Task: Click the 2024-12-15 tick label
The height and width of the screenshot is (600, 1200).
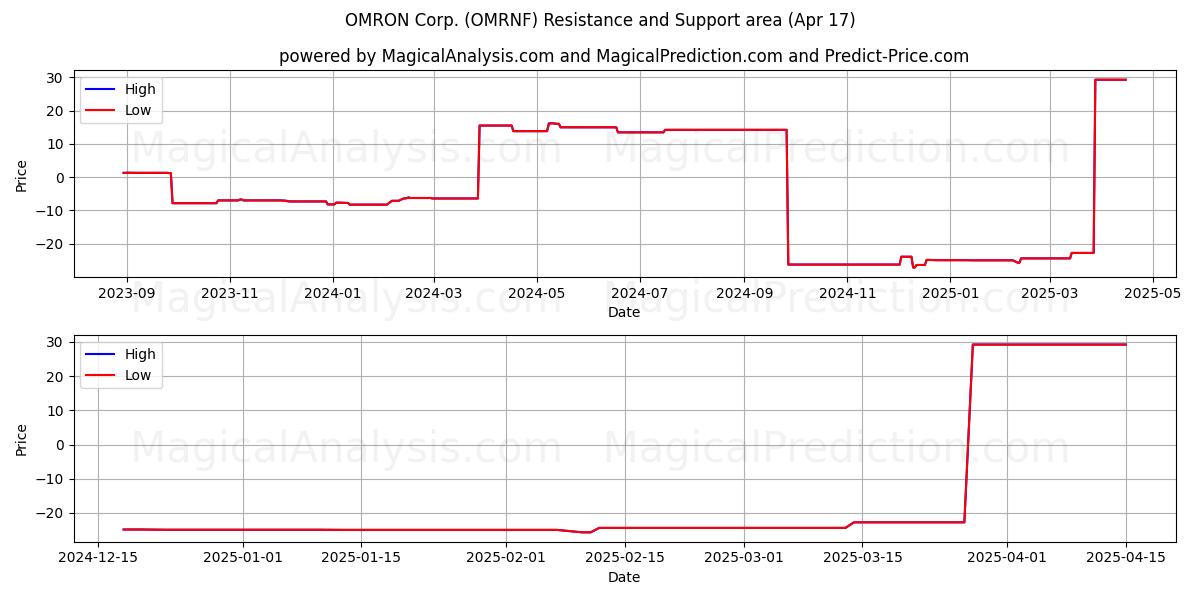Action: point(98,558)
